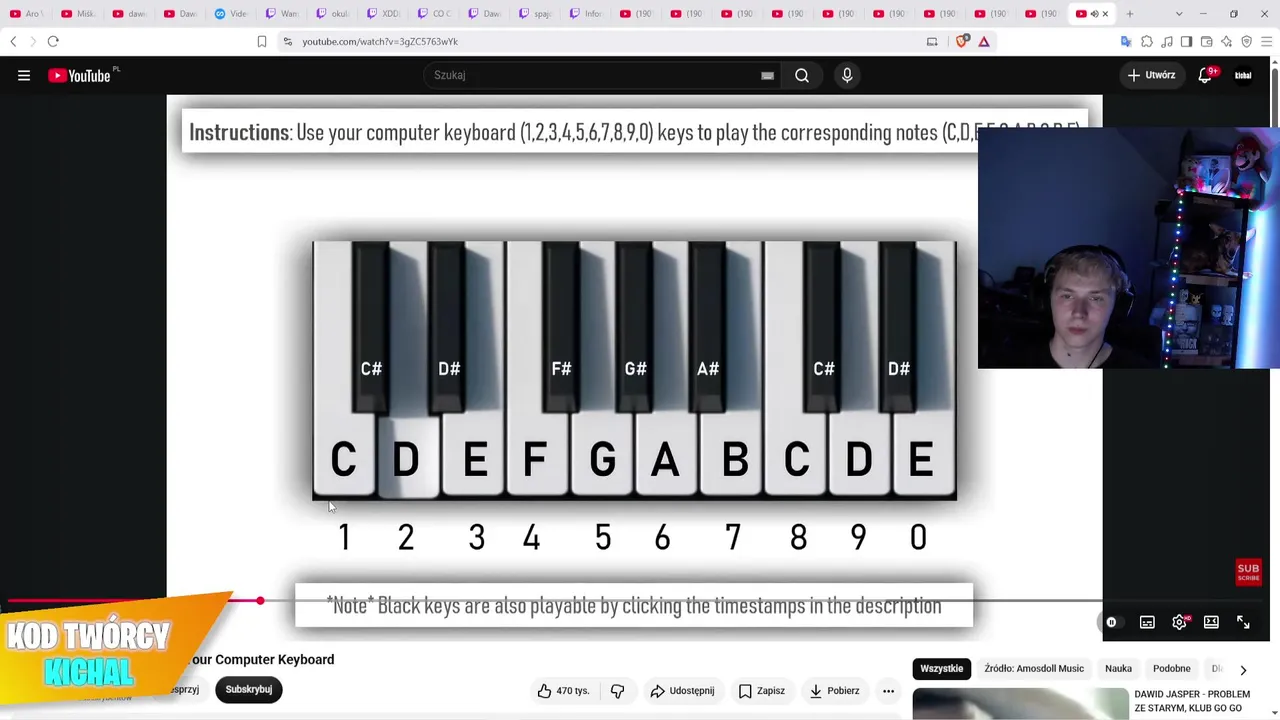1280x720 pixels.
Task: Switch to the 'XDD' tab
Action: (384, 14)
